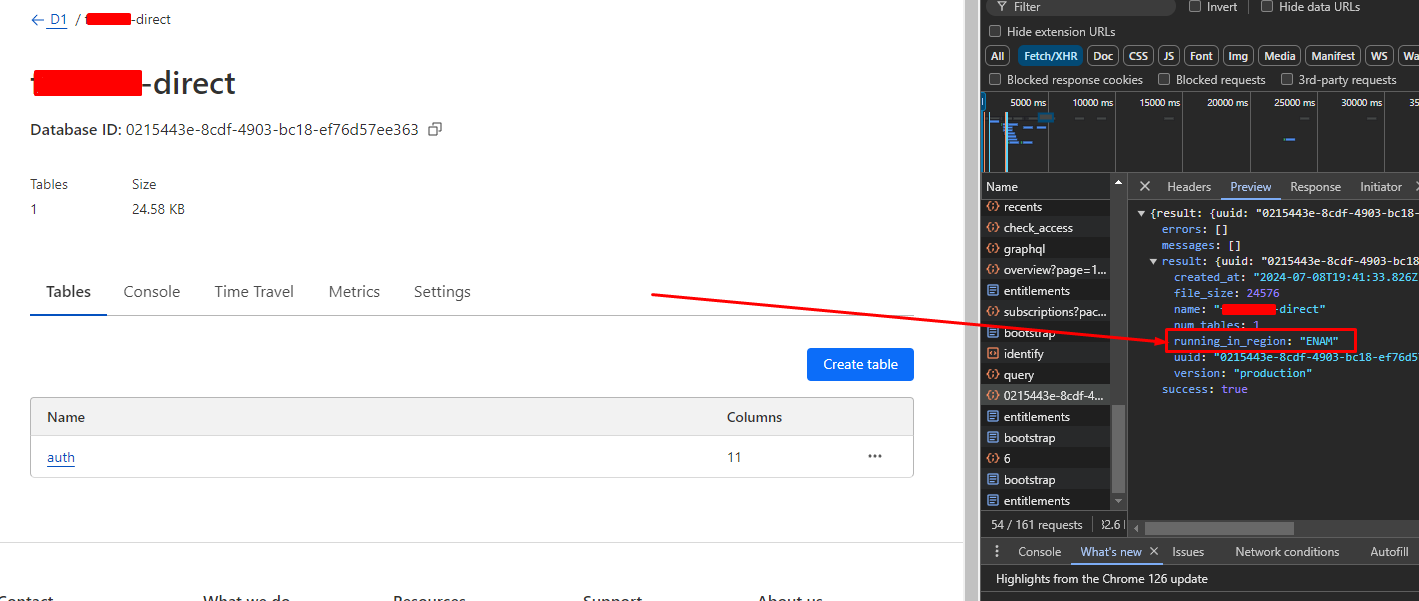Click left arrow of Preview horizontal scrollbar
This screenshot has width=1419, height=601.
1137,528
